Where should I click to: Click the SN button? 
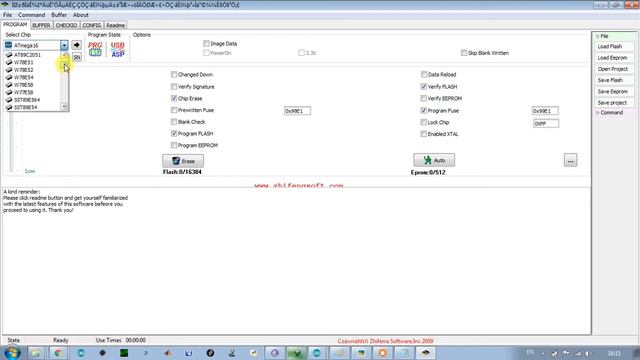point(77,57)
